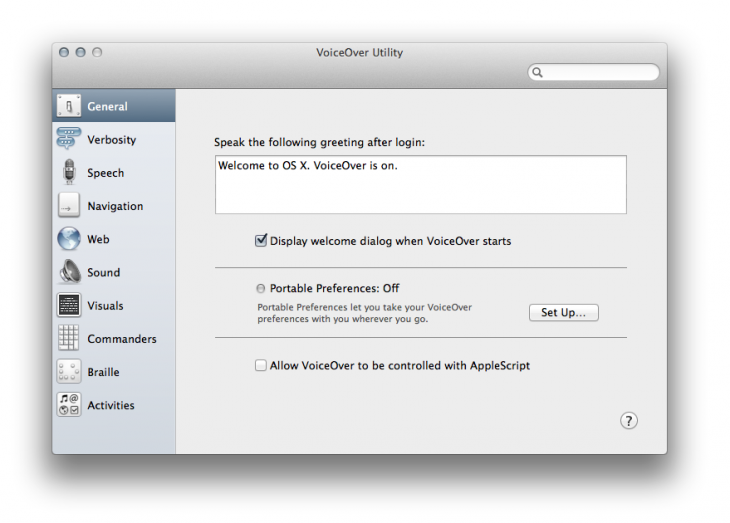Open help with the question mark button

[x=629, y=421]
